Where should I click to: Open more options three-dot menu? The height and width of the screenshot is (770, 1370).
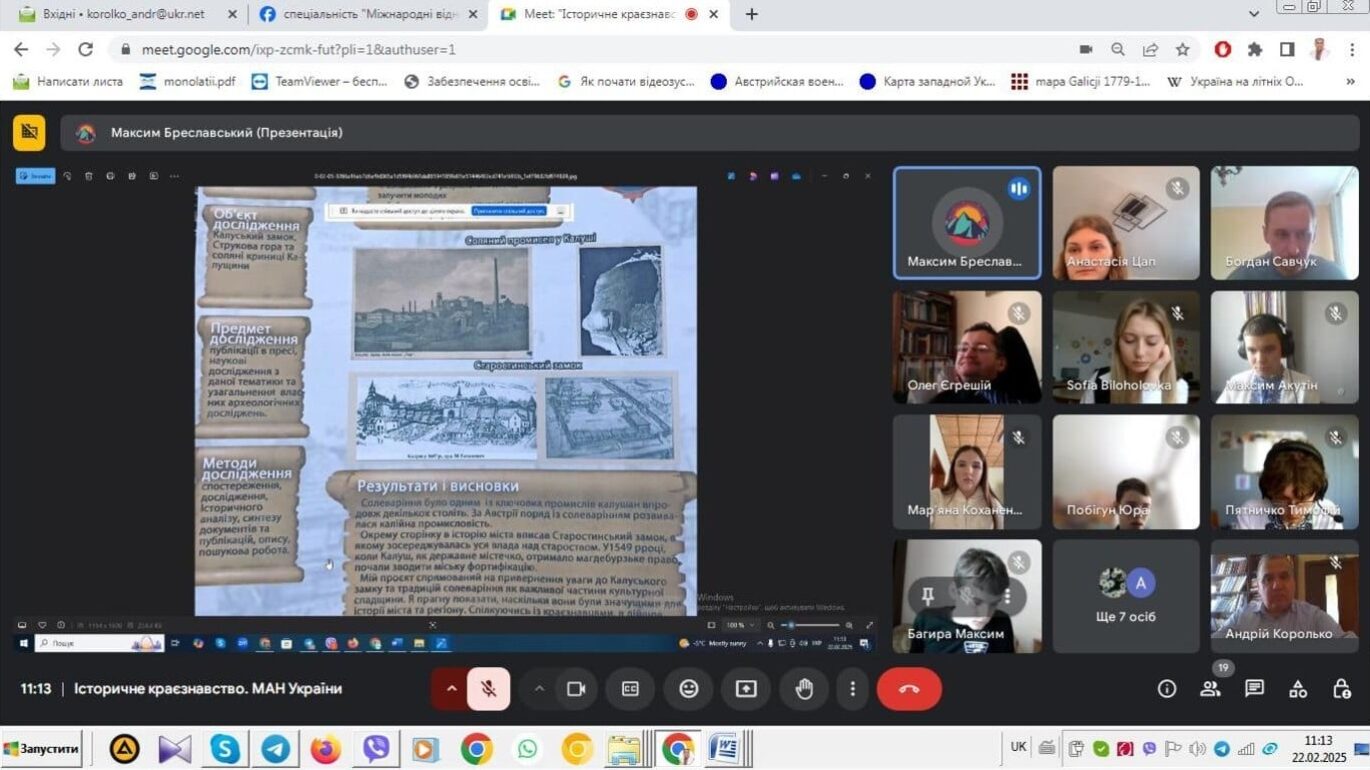(x=852, y=689)
